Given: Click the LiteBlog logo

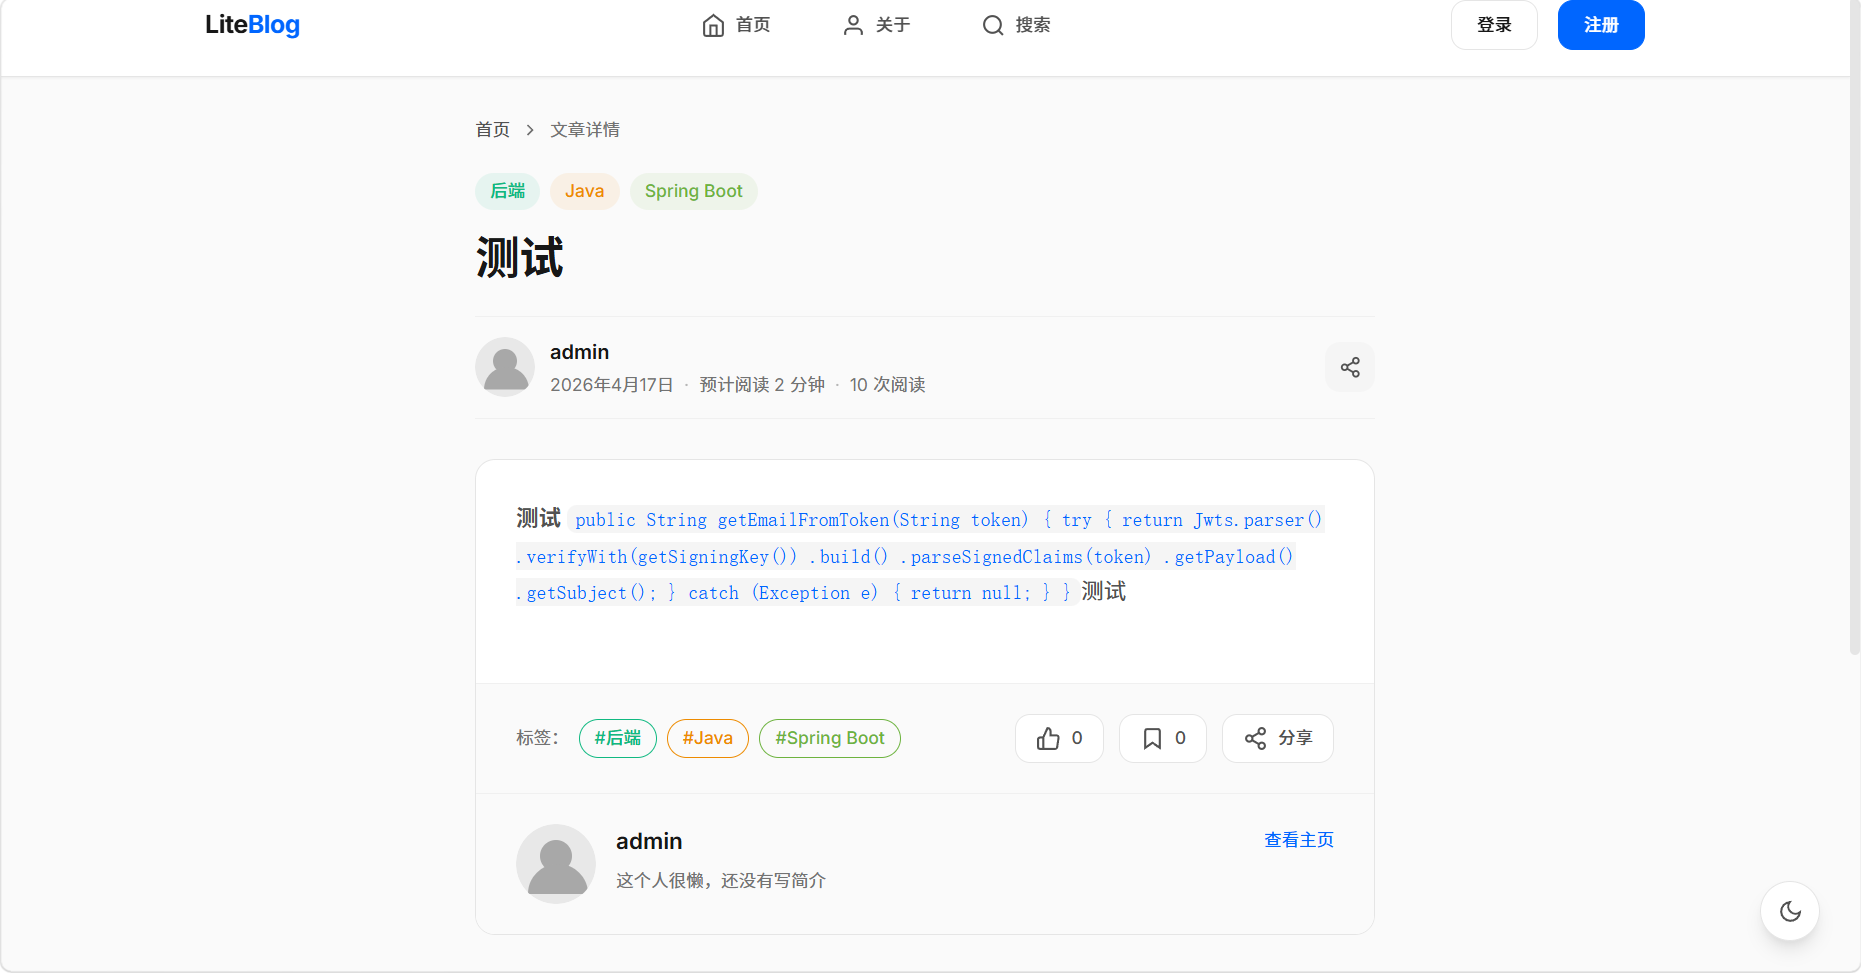Looking at the screenshot, I should click(252, 25).
